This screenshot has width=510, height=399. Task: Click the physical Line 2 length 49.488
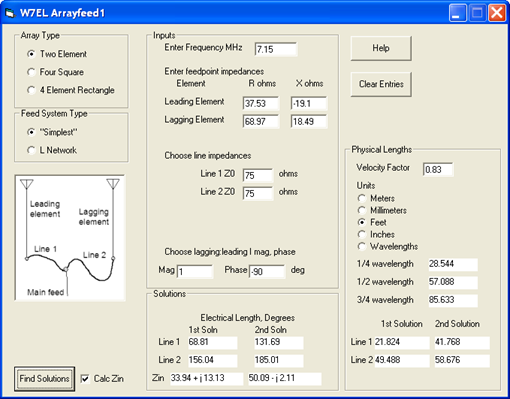[x=402, y=360]
